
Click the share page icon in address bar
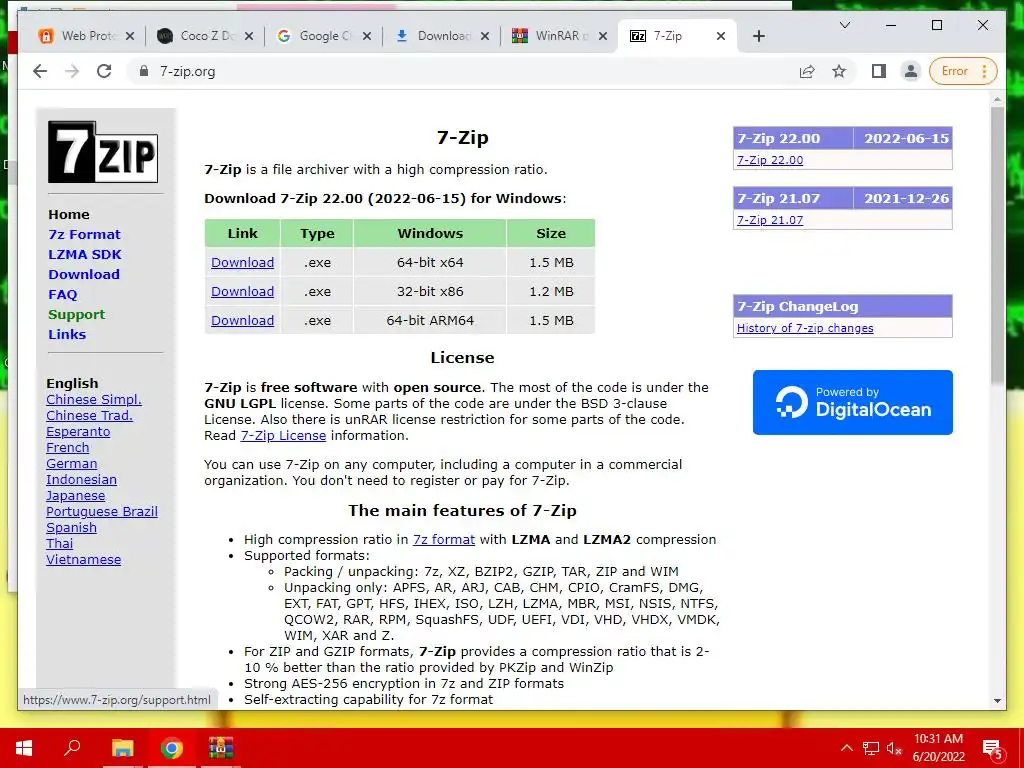tap(807, 71)
